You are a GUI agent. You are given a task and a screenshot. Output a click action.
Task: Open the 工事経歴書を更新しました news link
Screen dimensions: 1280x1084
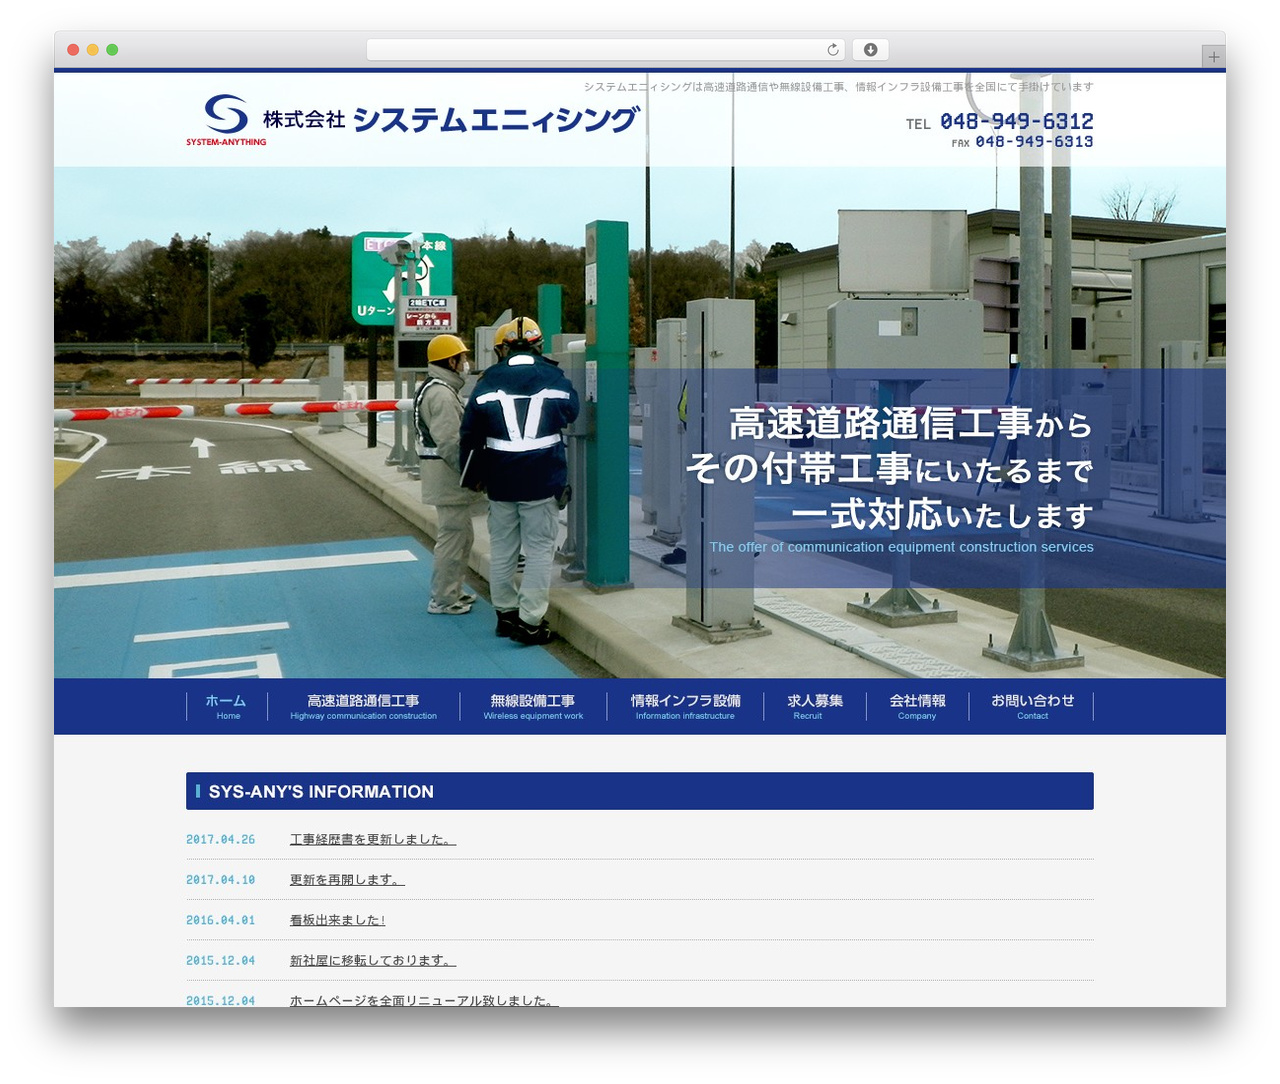(x=373, y=840)
